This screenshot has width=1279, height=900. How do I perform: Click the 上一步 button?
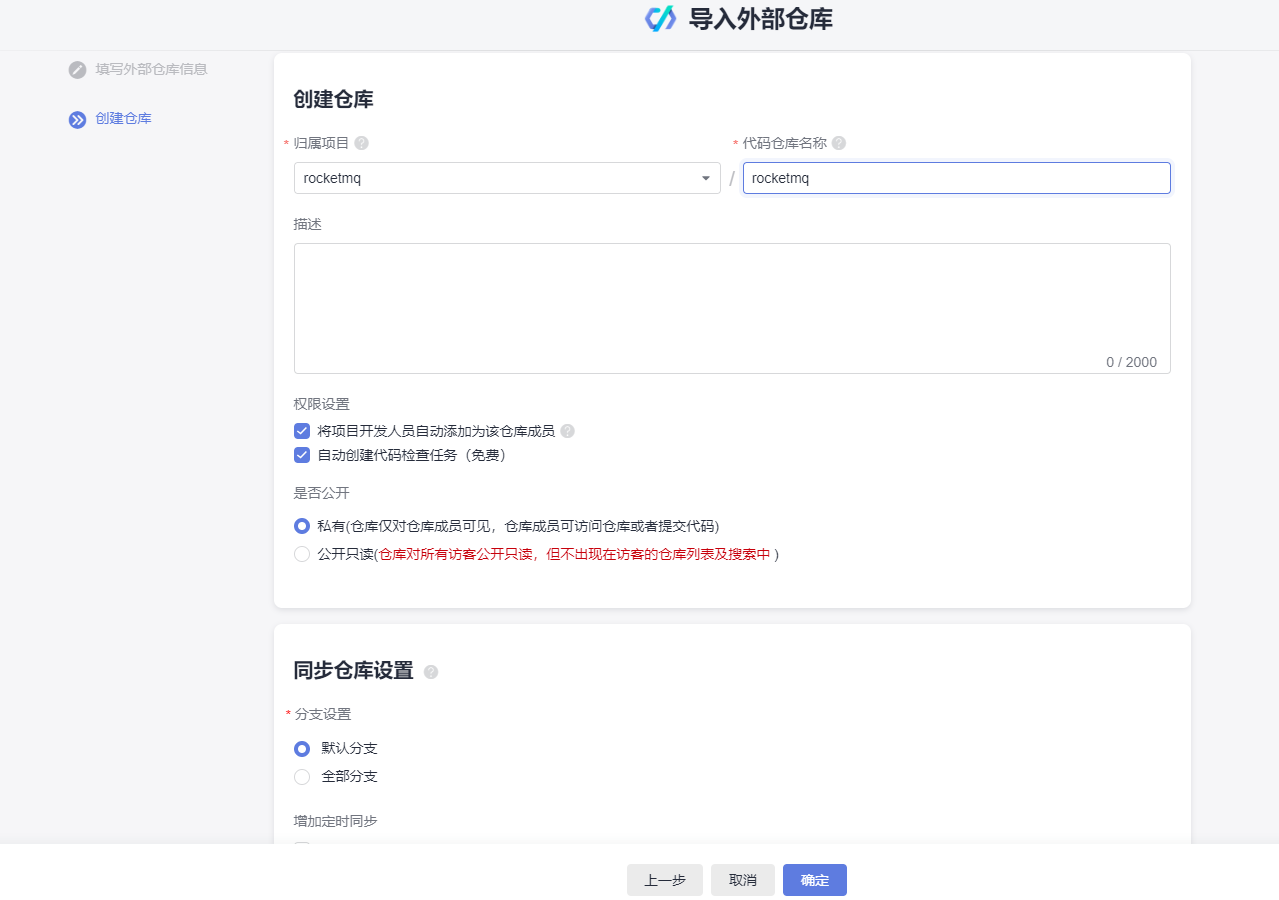(665, 880)
